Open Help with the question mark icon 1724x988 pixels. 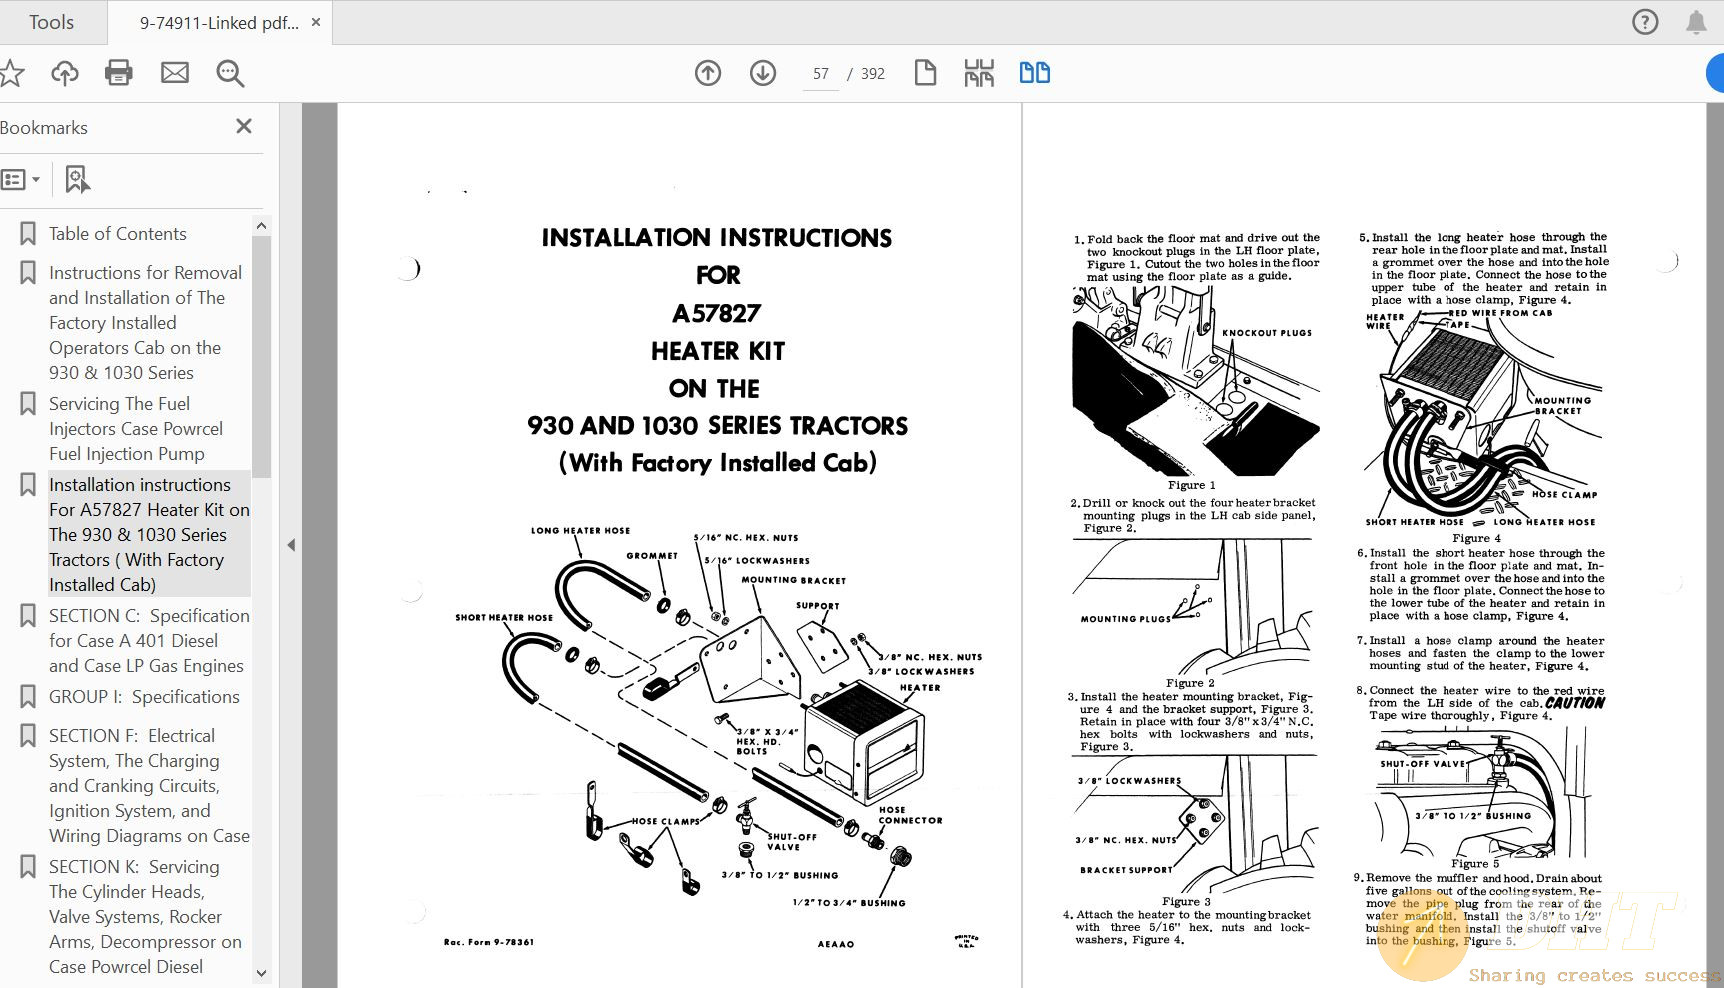point(1644,21)
